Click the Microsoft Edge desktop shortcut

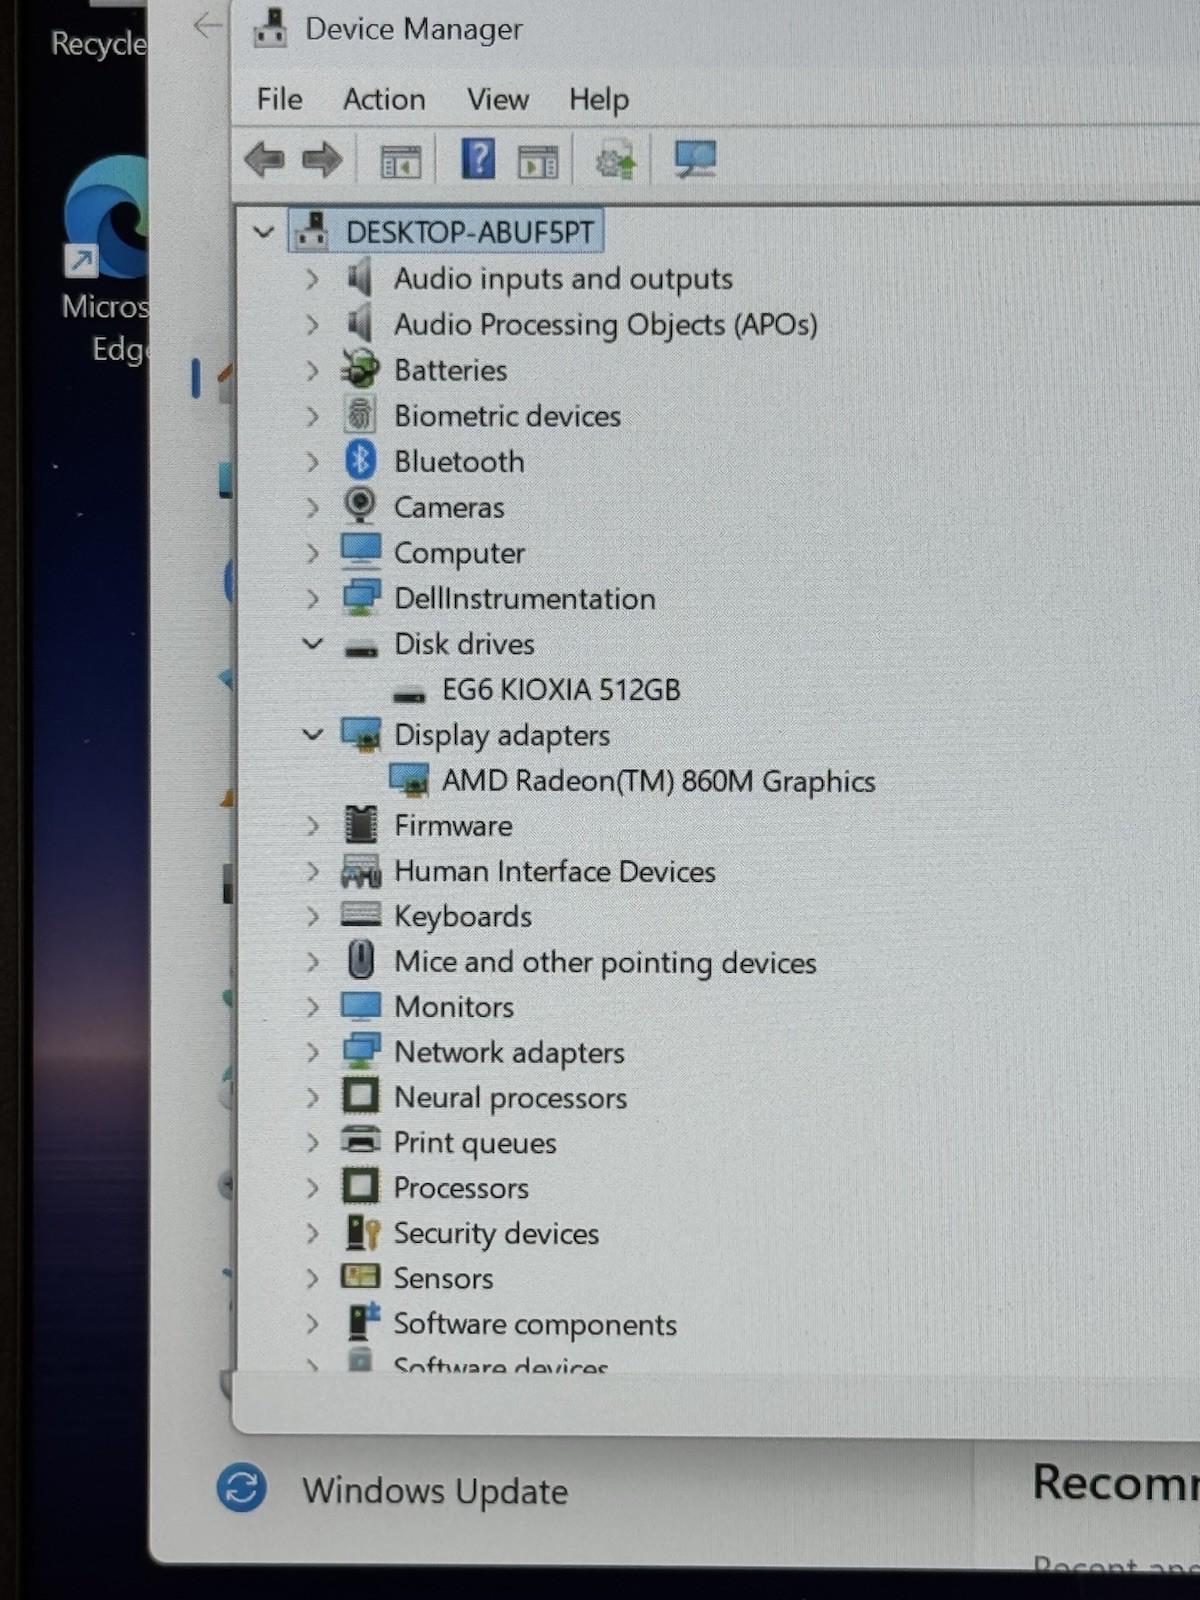[x=104, y=262]
